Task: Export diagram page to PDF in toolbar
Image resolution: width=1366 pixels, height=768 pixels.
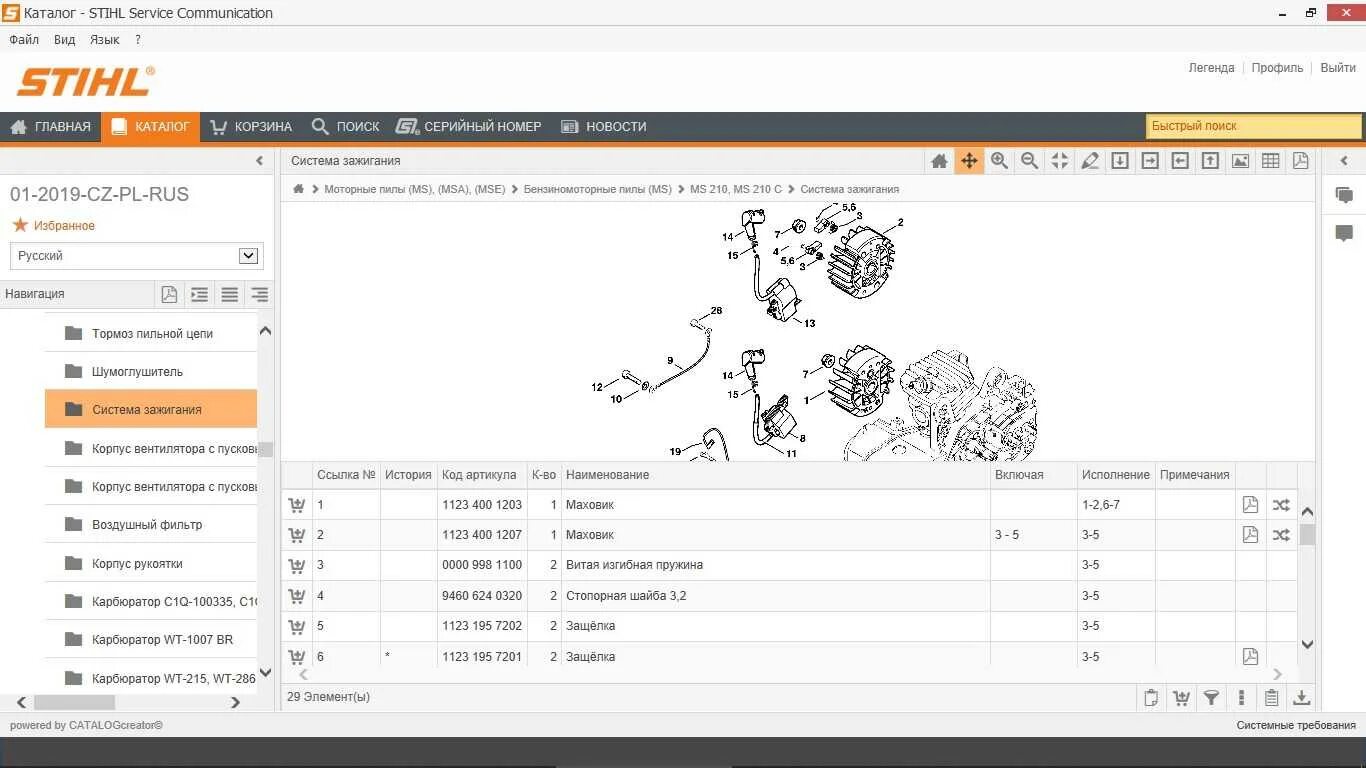Action: tap(1300, 161)
